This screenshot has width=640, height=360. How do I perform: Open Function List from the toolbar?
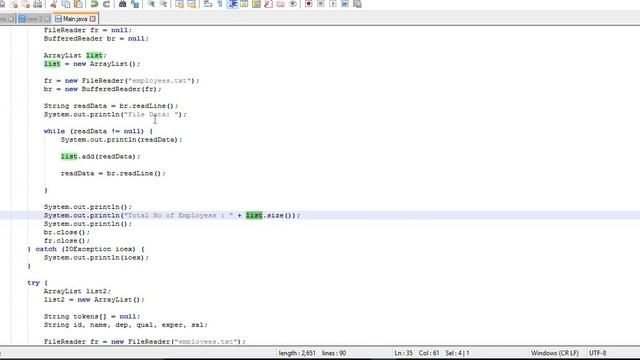tap(268, 4)
